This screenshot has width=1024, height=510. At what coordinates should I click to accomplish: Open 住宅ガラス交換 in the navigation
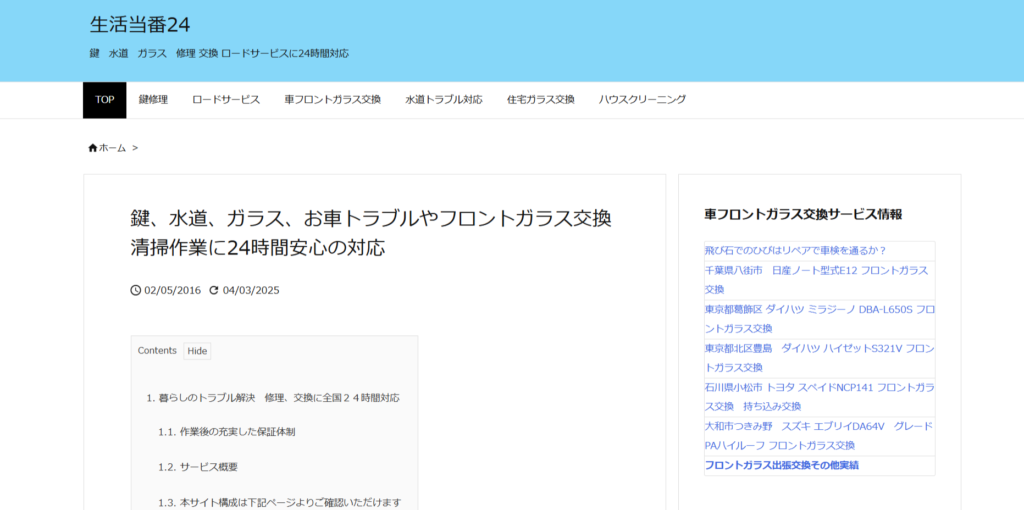541,100
